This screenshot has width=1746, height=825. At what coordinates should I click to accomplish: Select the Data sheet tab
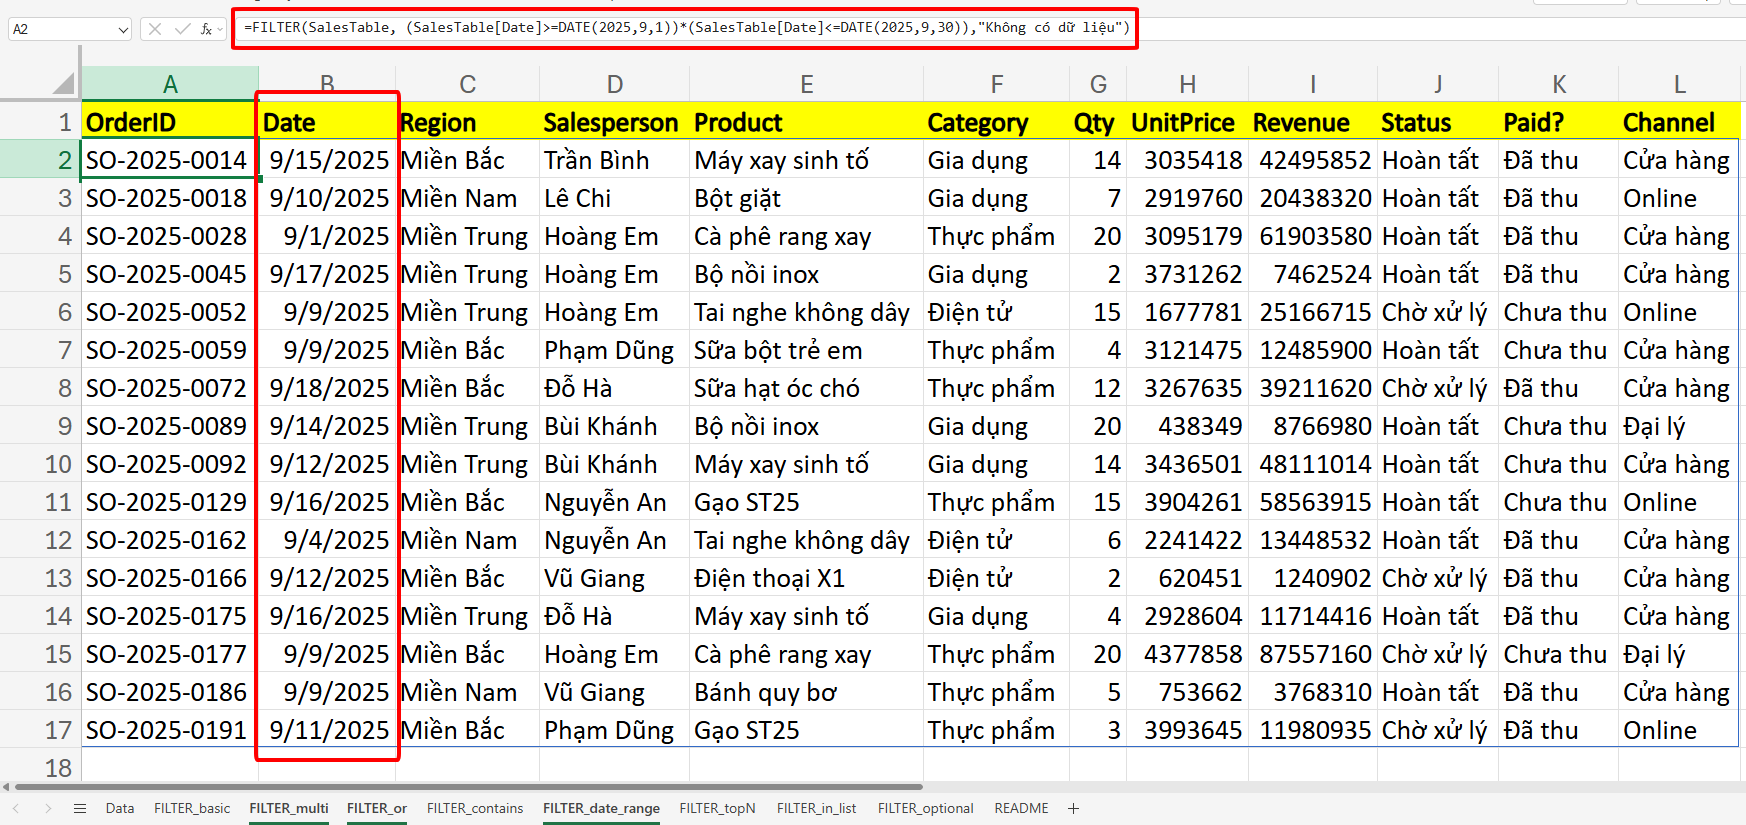point(120,808)
